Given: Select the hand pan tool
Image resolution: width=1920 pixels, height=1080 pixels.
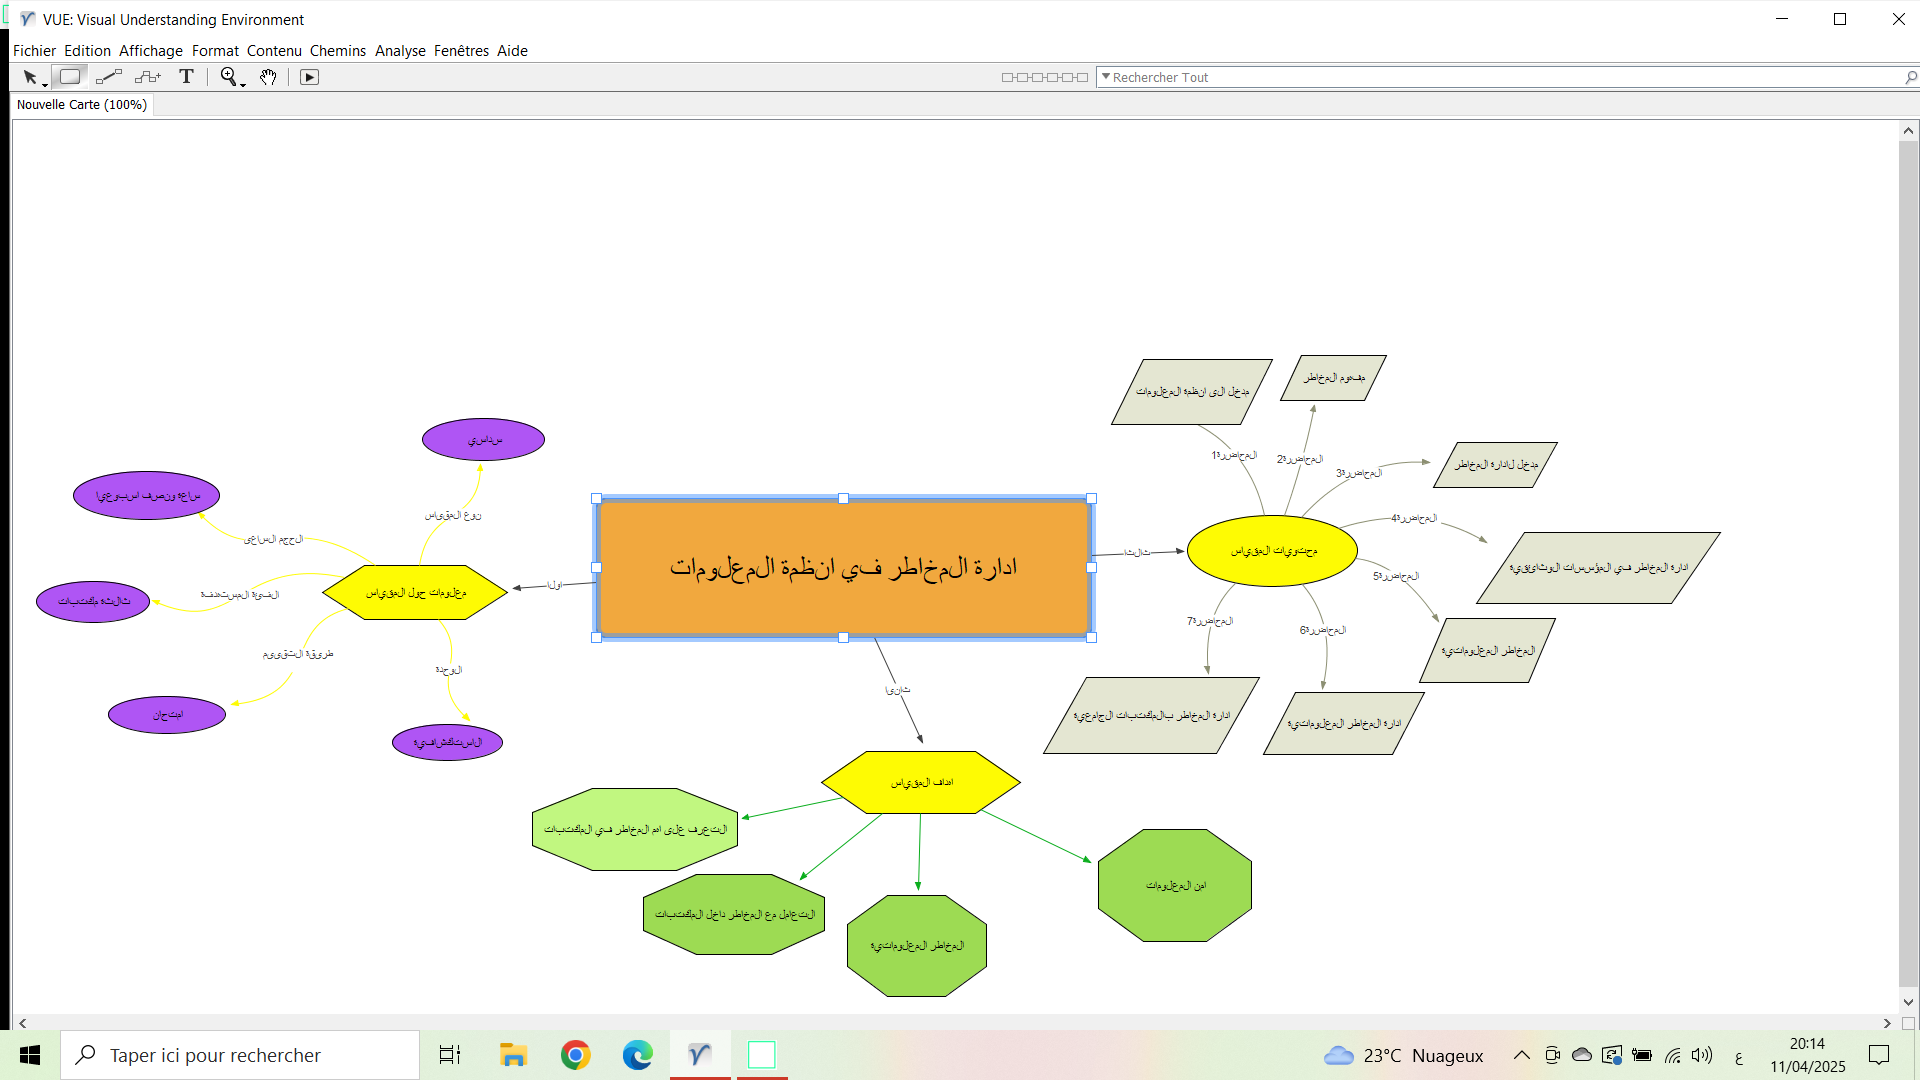Looking at the screenshot, I should (x=268, y=77).
